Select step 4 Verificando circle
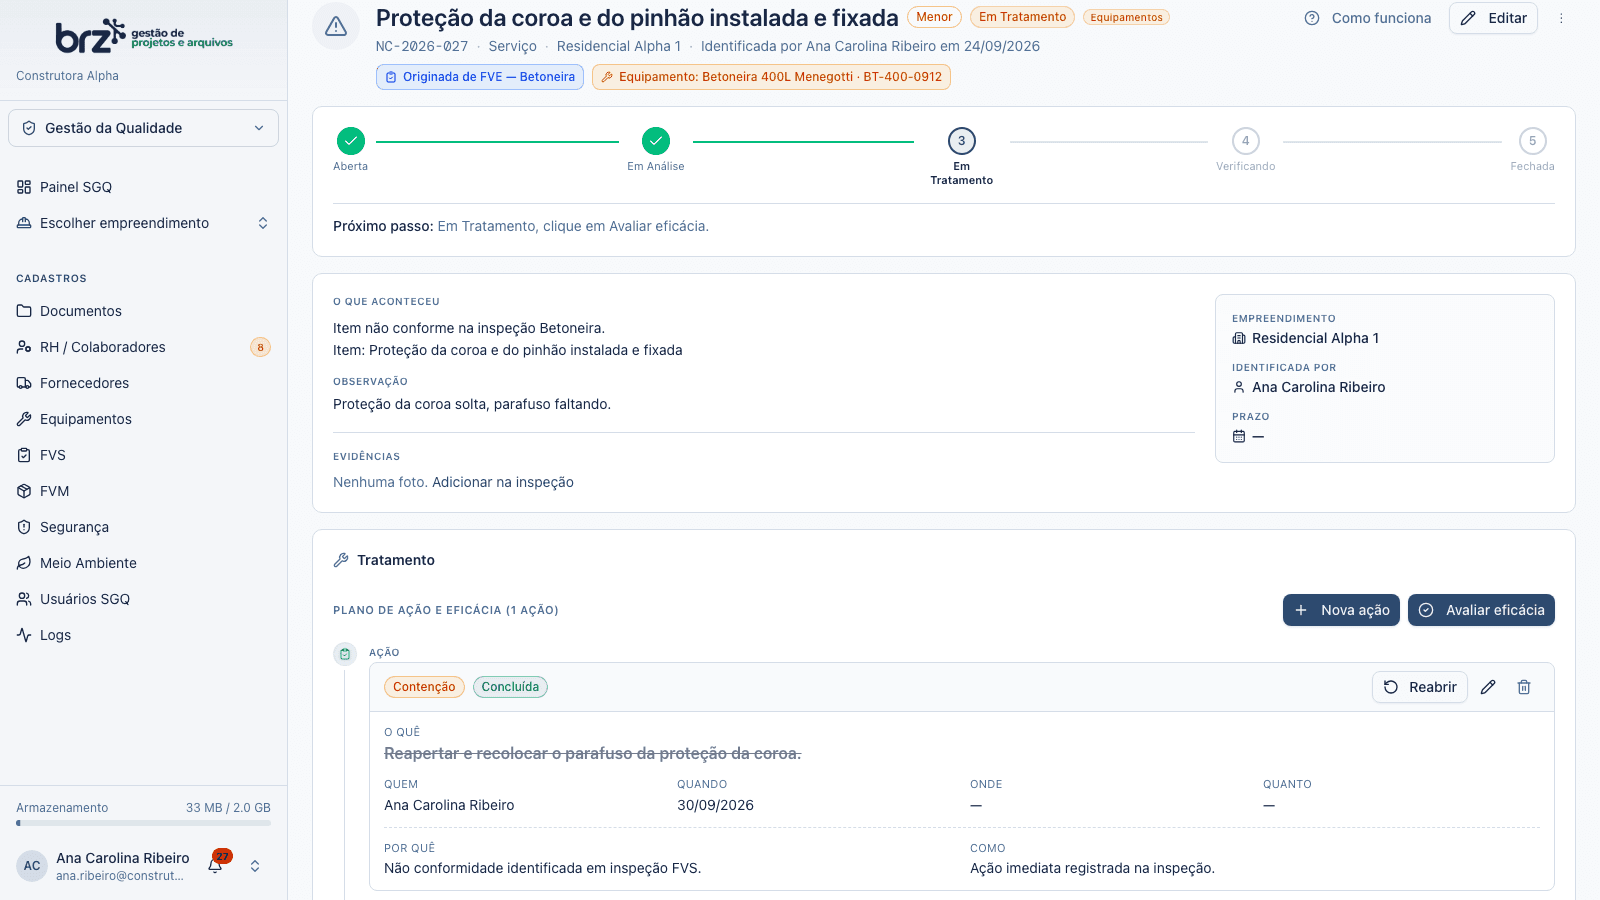Image resolution: width=1600 pixels, height=900 pixels. click(x=1246, y=141)
